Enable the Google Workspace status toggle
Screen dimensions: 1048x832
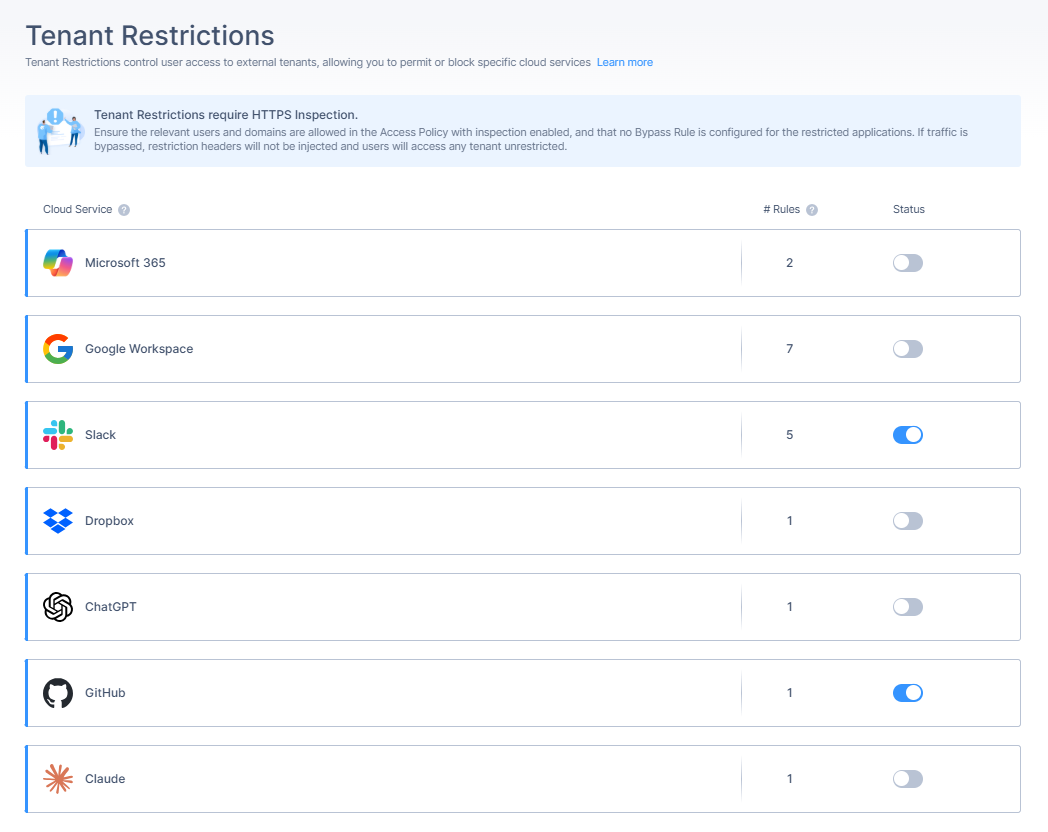coord(908,349)
